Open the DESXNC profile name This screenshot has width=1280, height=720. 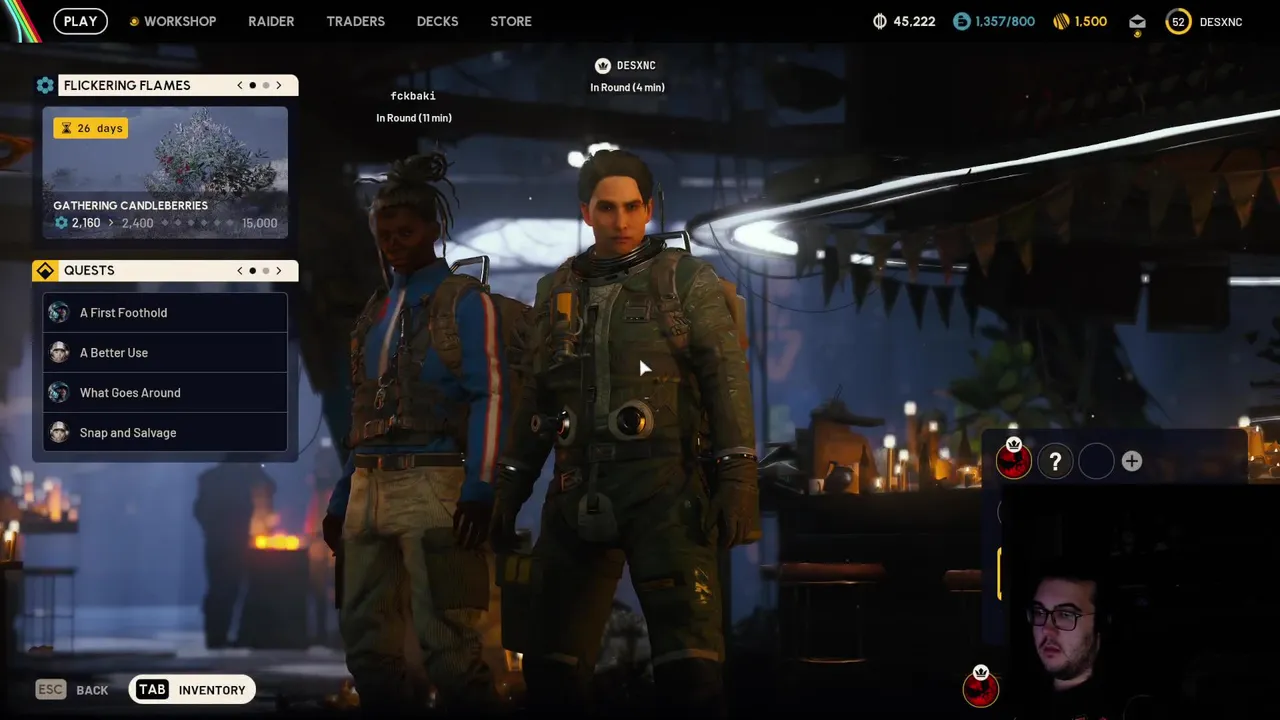pyautogui.click(x=1221, y=21)
